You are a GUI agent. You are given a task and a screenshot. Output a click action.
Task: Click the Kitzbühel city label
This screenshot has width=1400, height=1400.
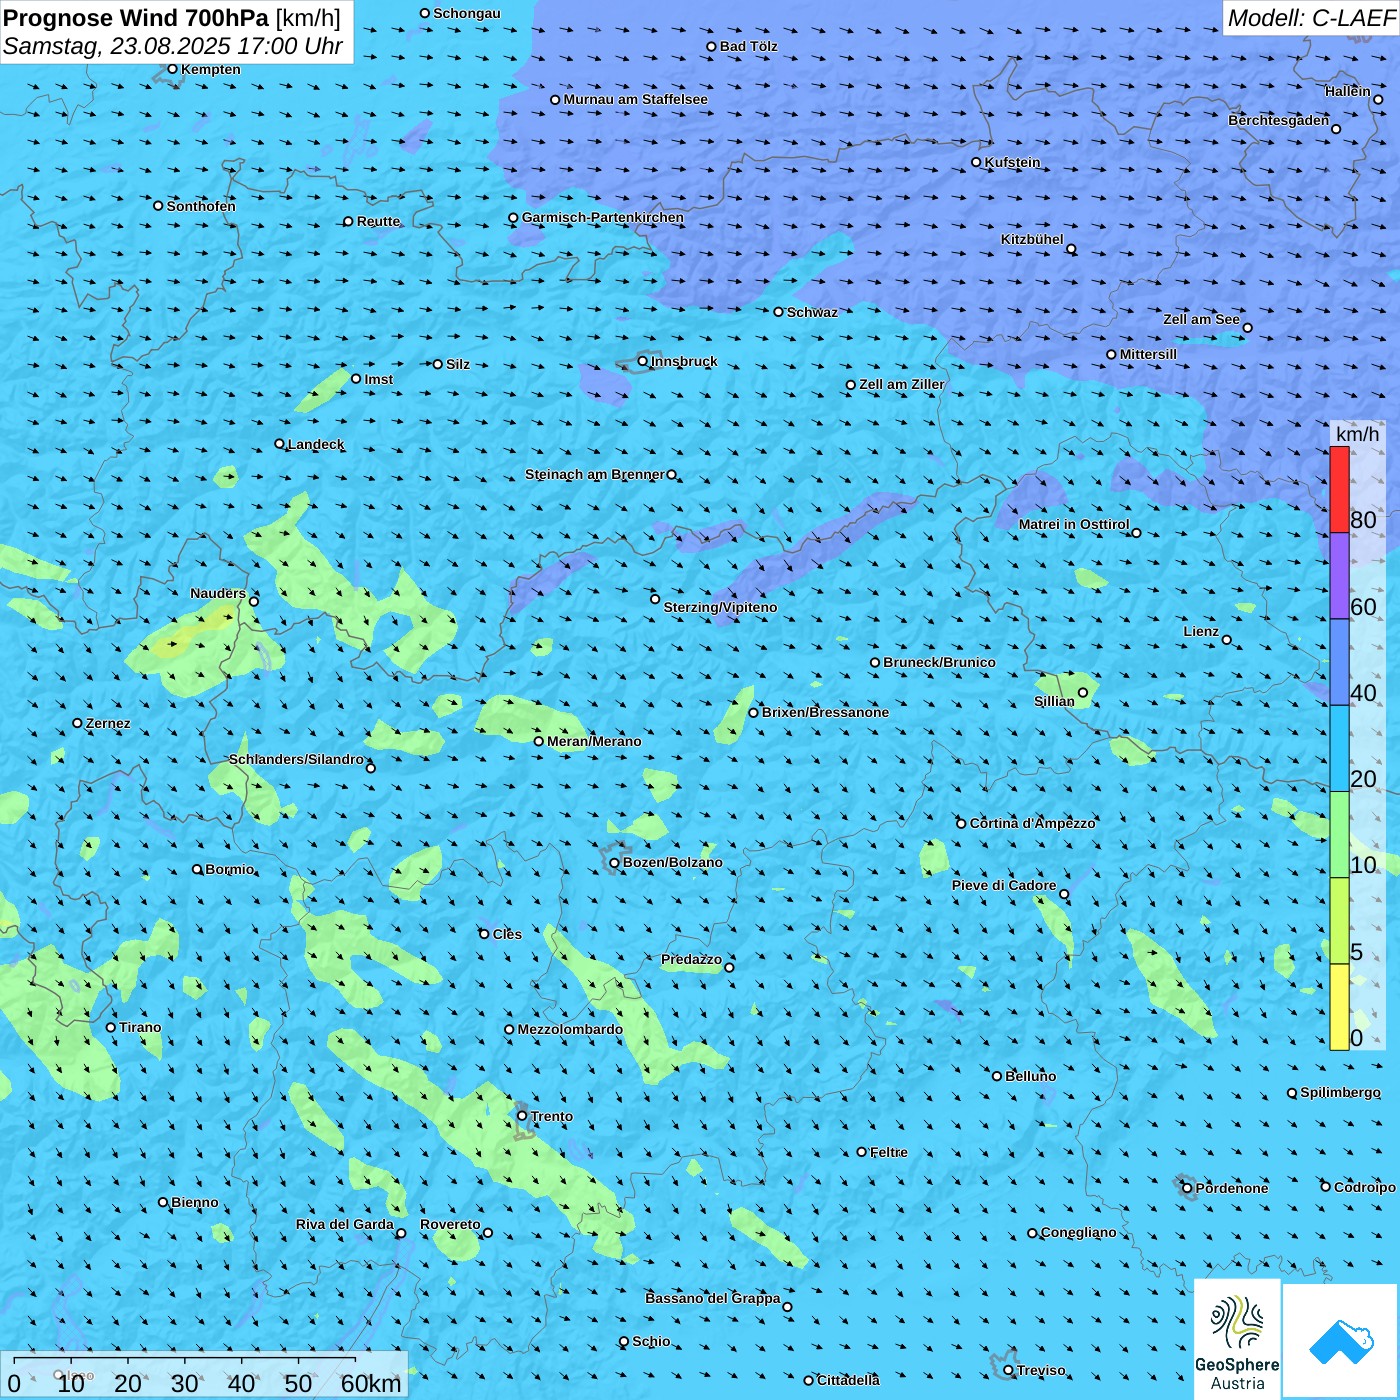1032,239
